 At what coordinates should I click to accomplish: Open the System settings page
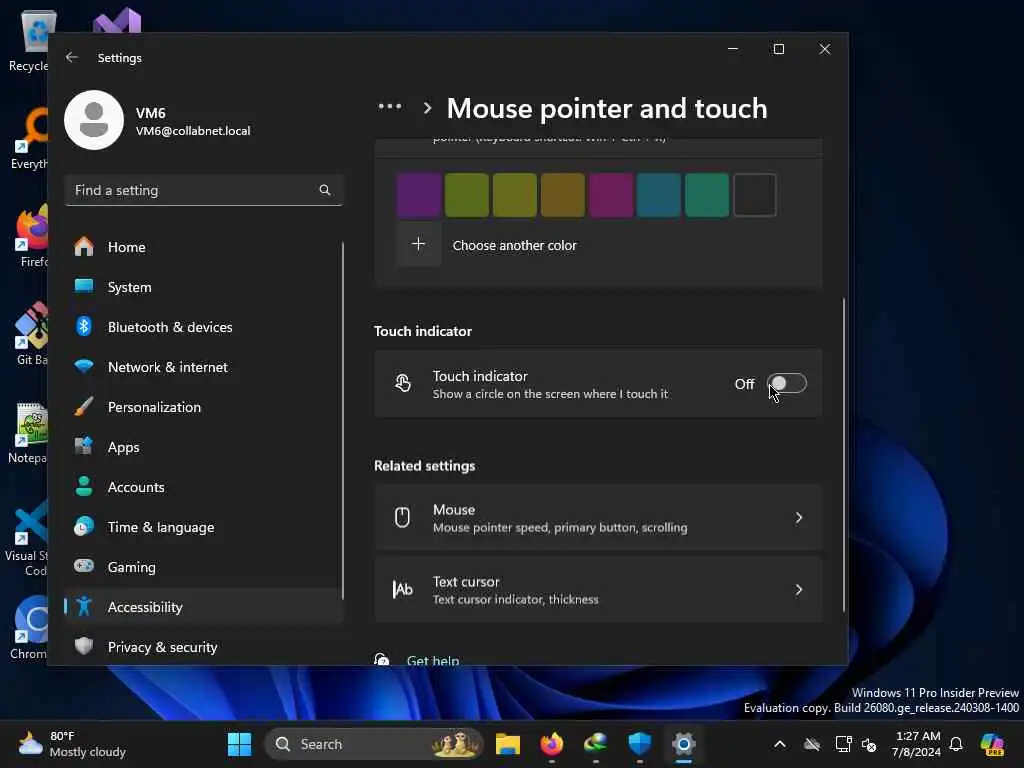[x=204, y=287]
